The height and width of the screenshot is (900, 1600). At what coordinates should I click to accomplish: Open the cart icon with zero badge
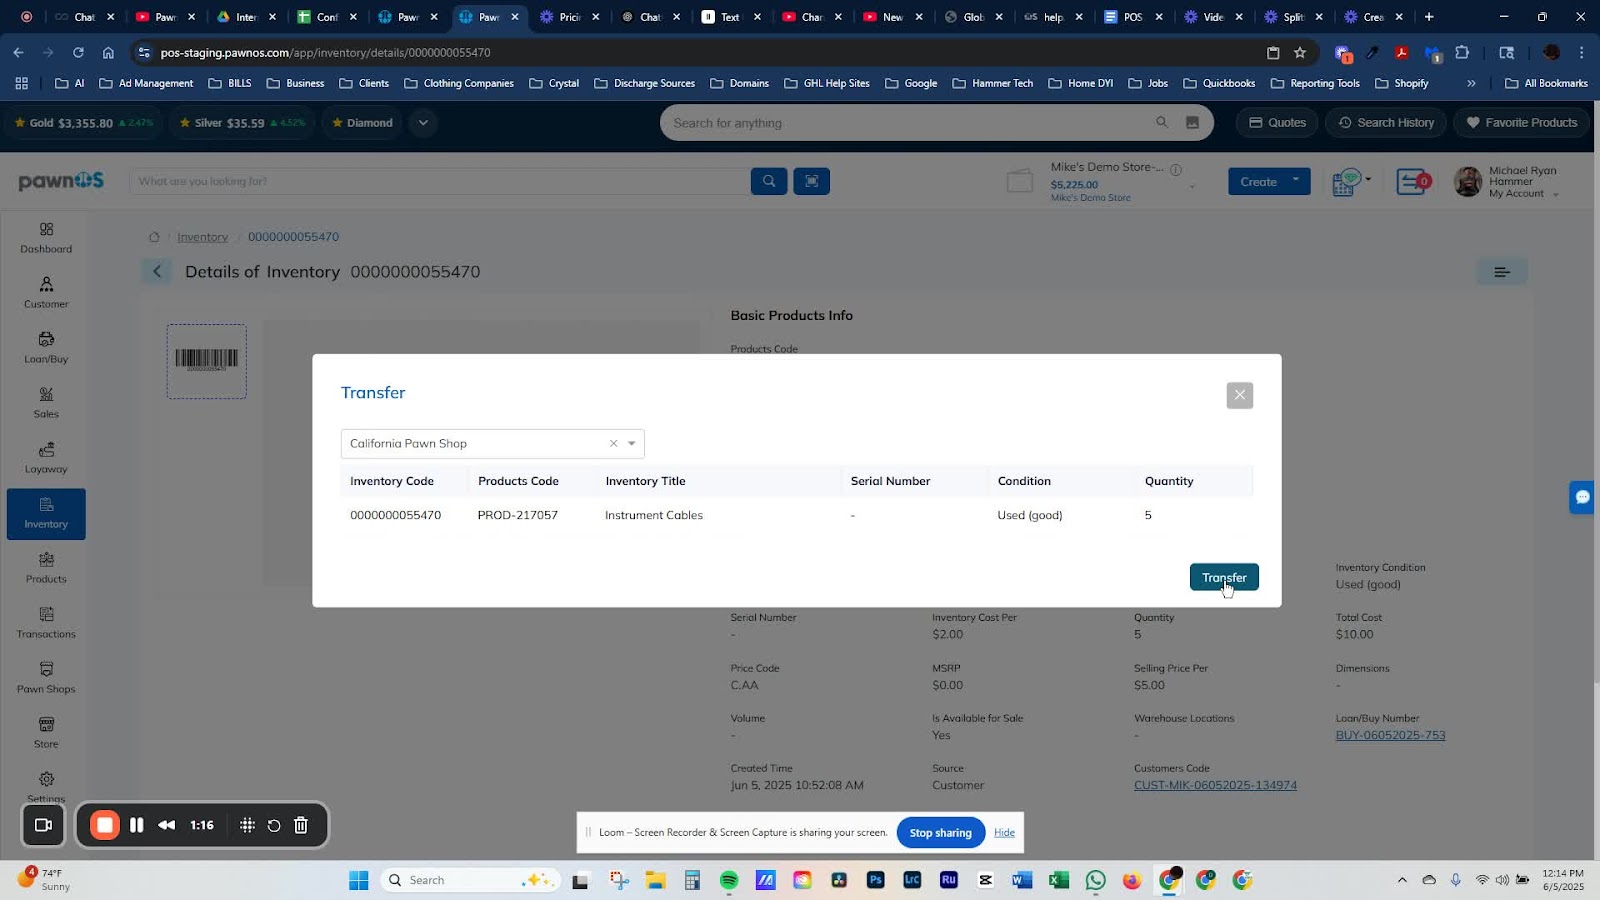1413,182
